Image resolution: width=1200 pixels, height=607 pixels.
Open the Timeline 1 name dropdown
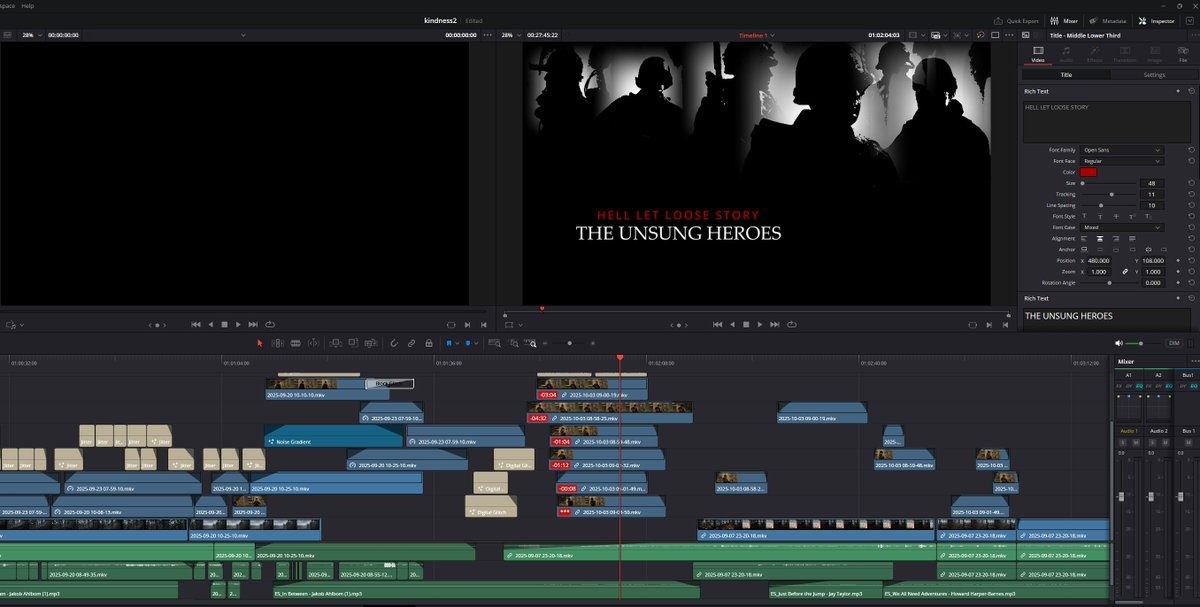pyautogui.click(x=756, y=35)
